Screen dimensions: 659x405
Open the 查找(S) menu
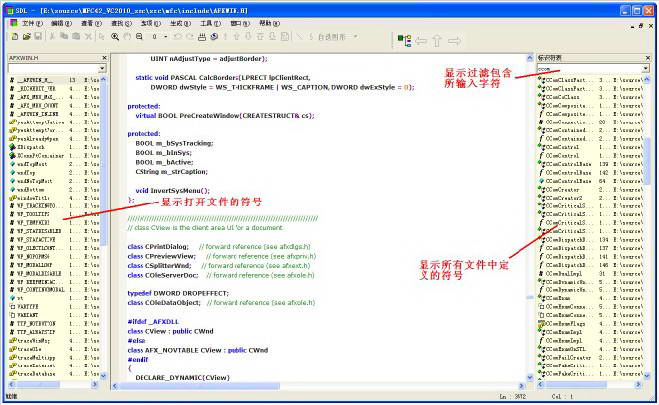coord(121,24)
